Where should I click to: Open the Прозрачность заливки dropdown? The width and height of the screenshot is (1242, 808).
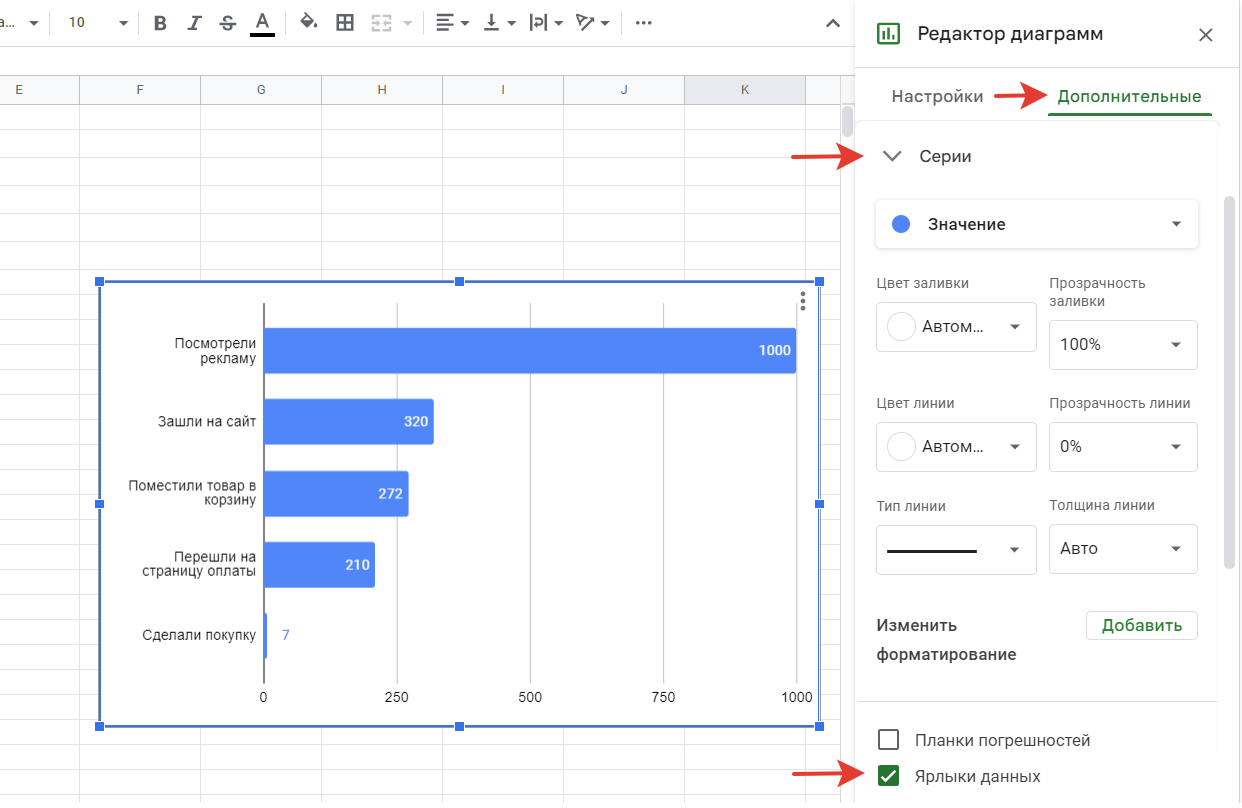click(x=1122, y=345)
